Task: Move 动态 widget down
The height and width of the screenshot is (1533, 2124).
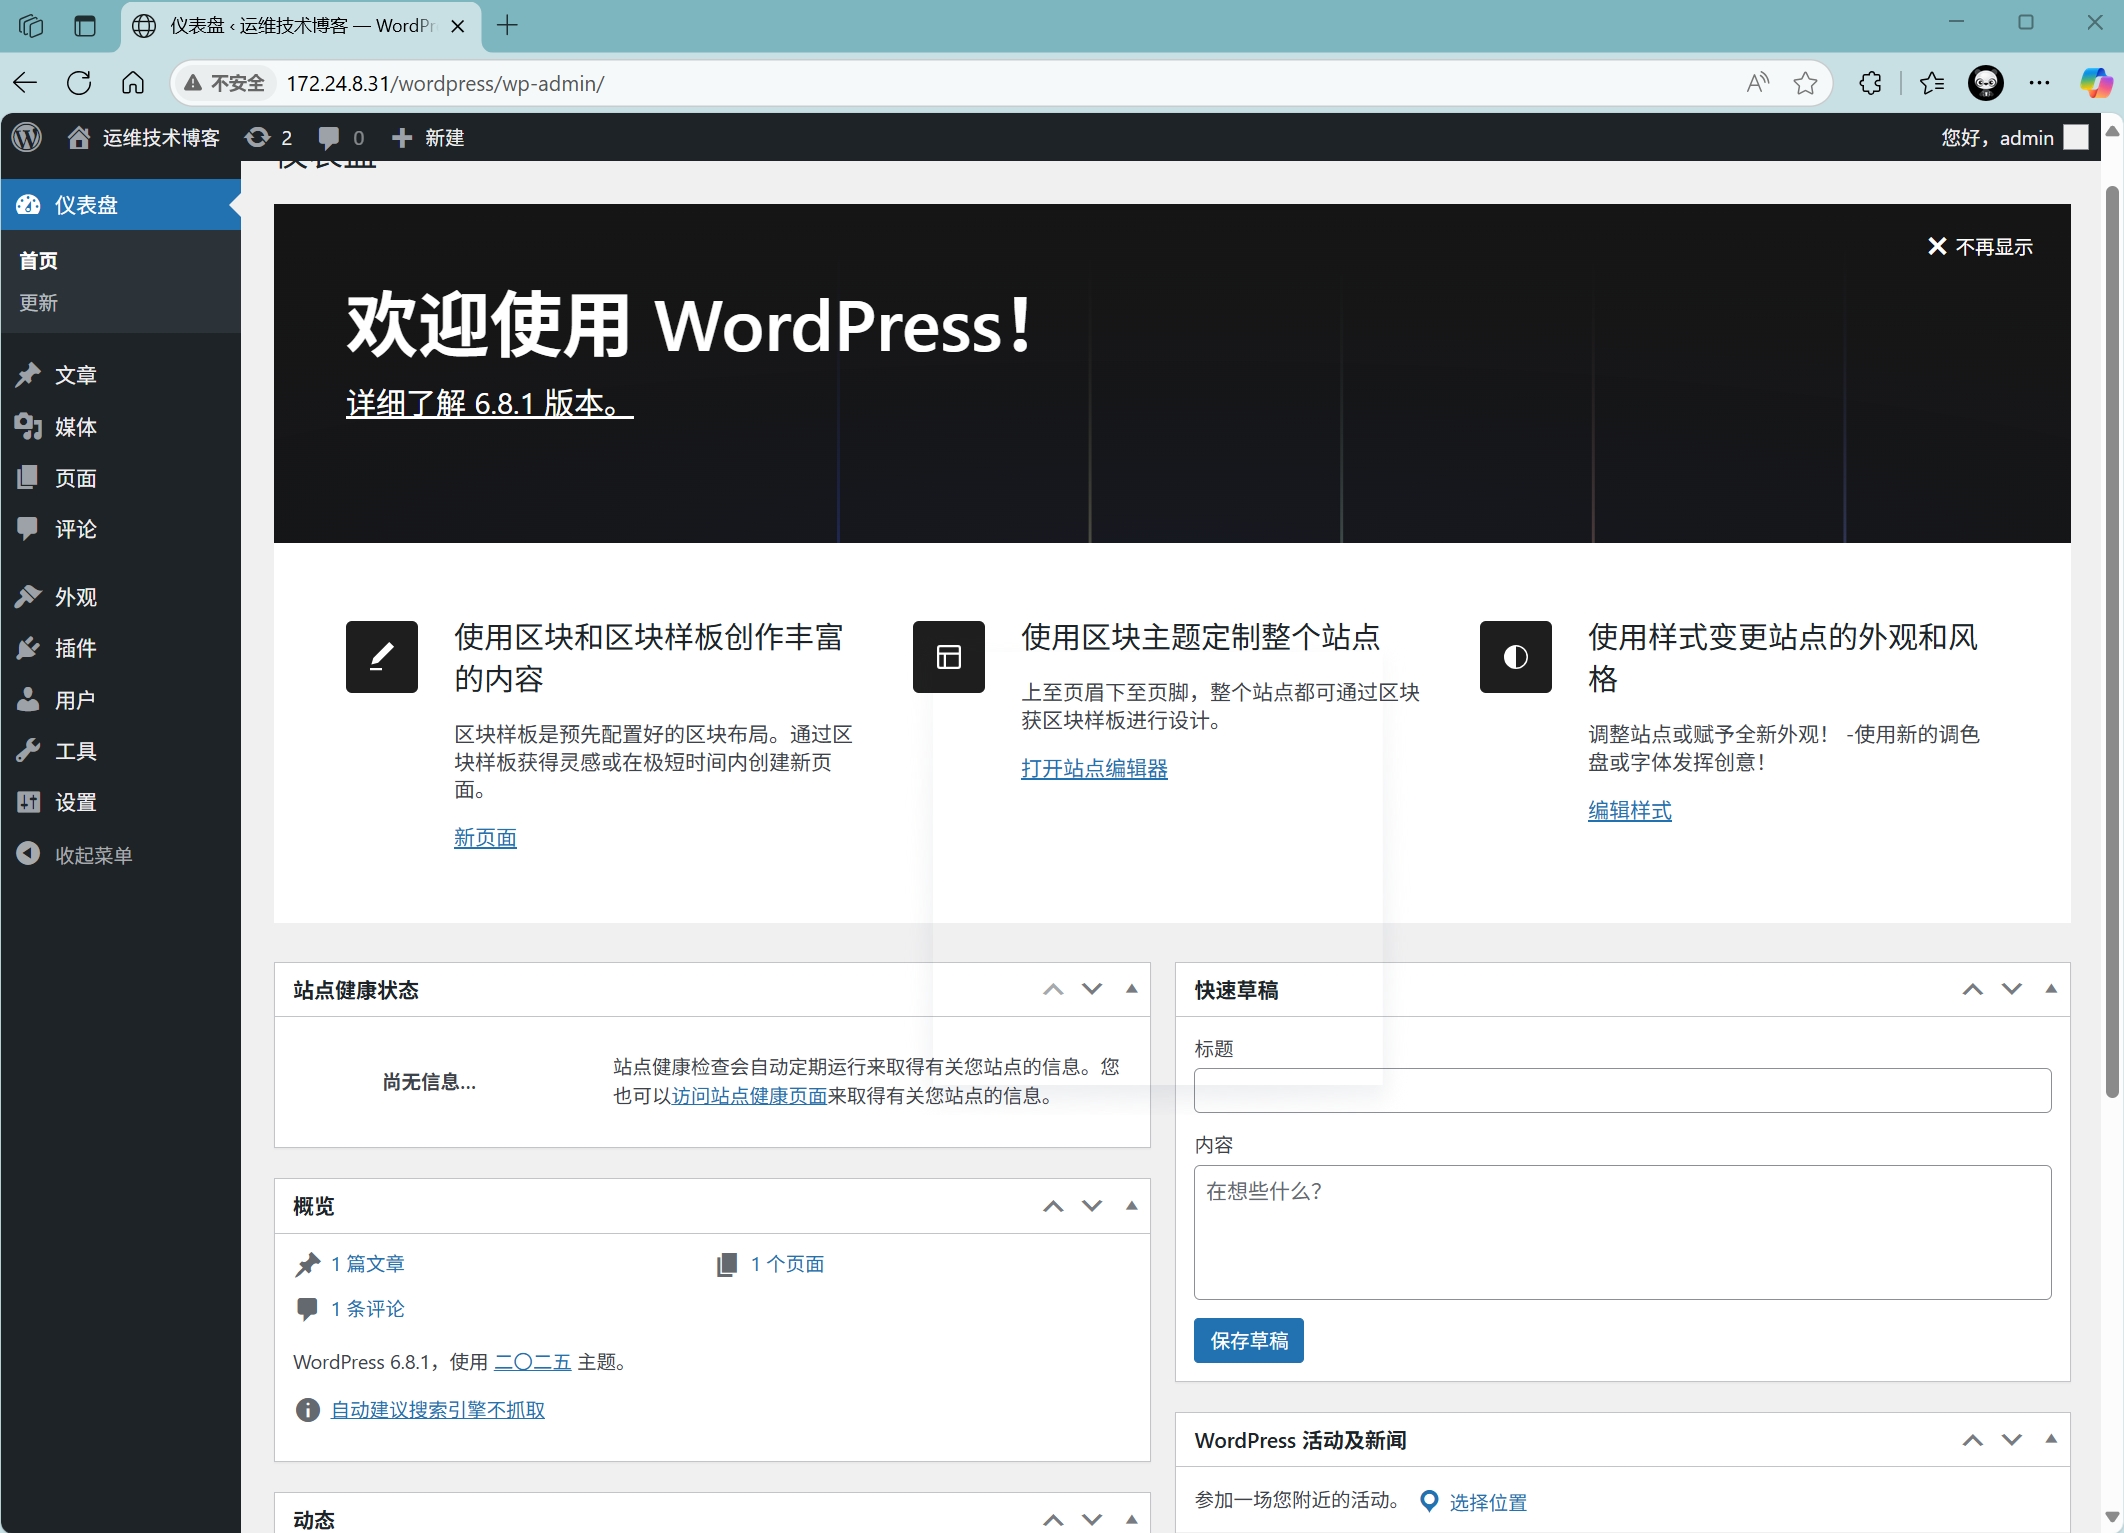Action: tap(1092, 1519)
